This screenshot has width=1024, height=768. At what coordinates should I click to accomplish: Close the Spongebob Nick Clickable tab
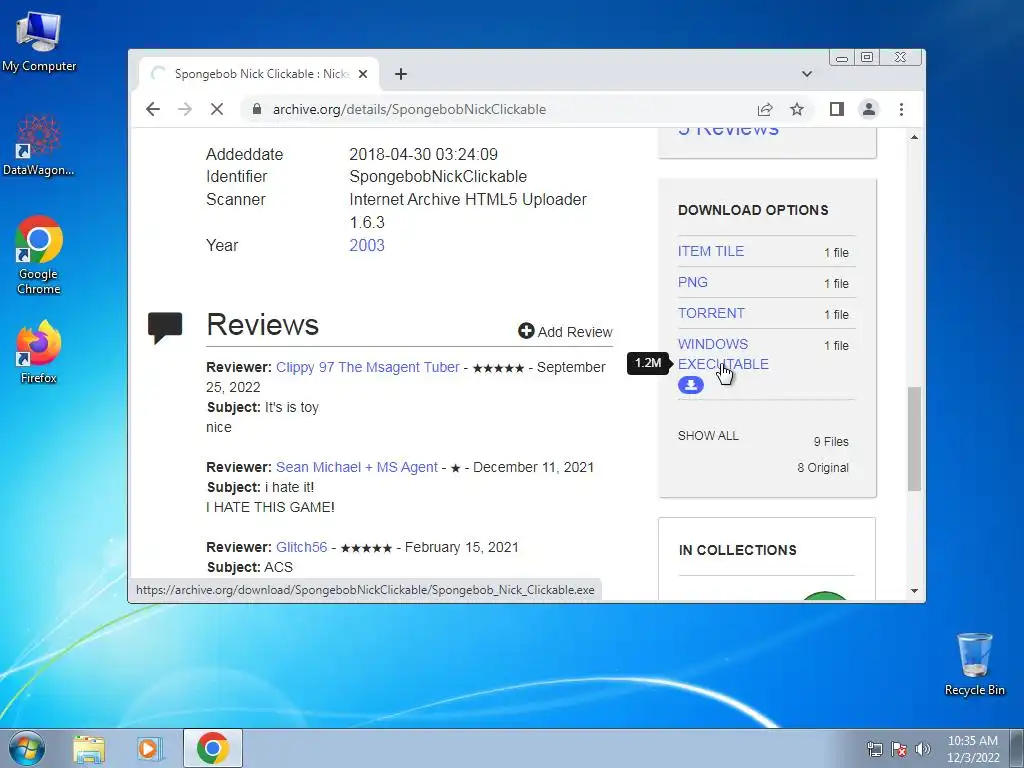pyautogui.click(x=363, y=74)
